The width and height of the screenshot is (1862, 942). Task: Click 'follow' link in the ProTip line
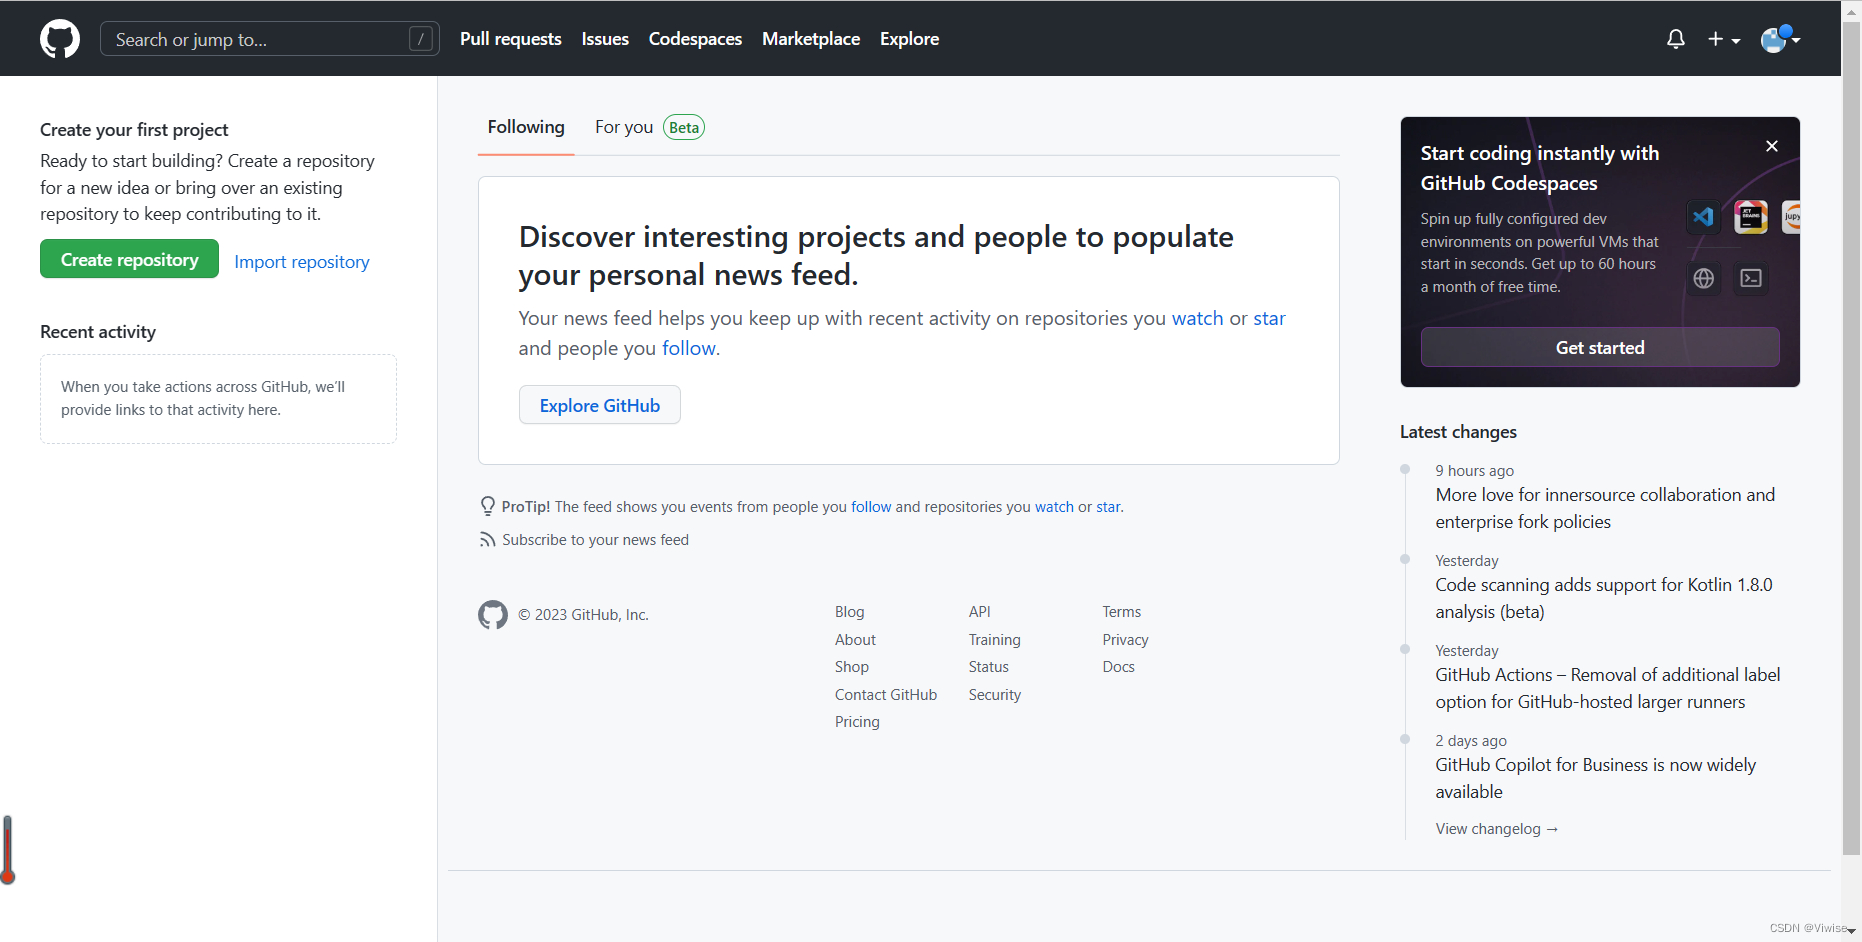871,507
